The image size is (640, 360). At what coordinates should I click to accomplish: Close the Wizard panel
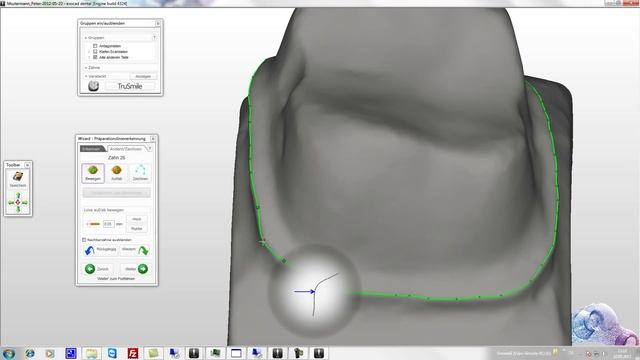point(153,139)
